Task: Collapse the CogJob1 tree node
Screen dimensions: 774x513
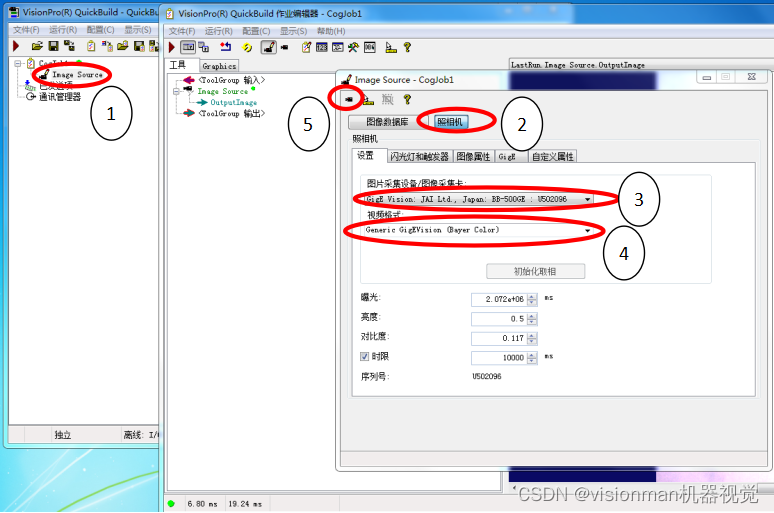Action: [18, 63]
